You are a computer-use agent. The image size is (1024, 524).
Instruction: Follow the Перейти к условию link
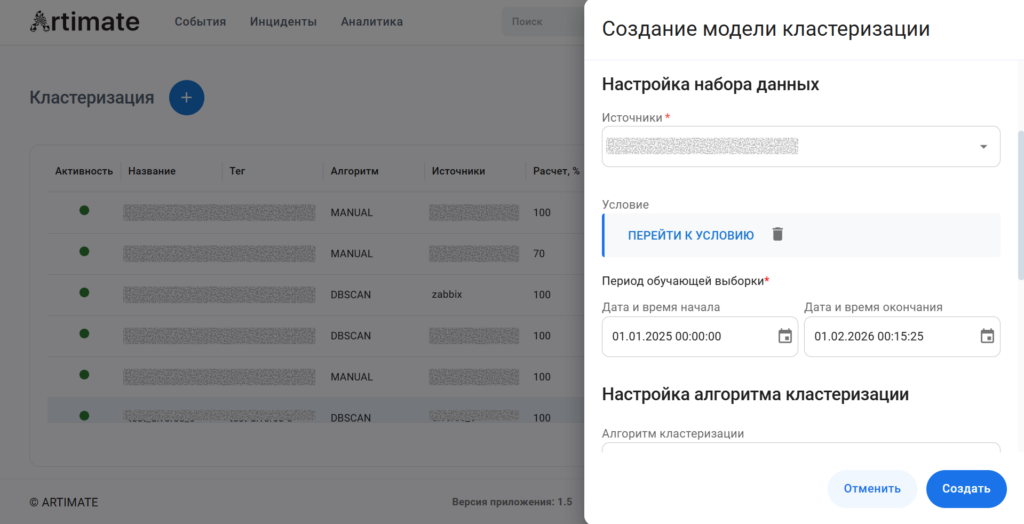[690, 235]
